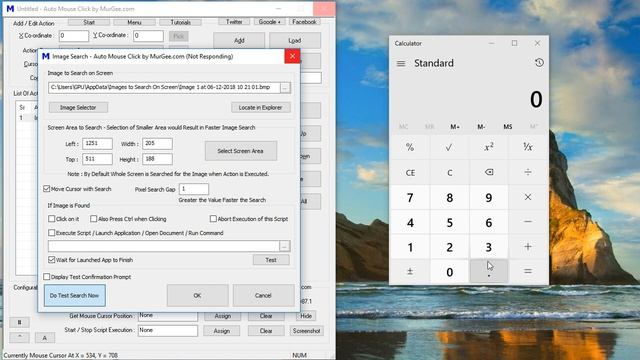Close the Image Search dialog with red X
Image resolution: width=640 pixels, height=360 pixels.
coord(292,56)
